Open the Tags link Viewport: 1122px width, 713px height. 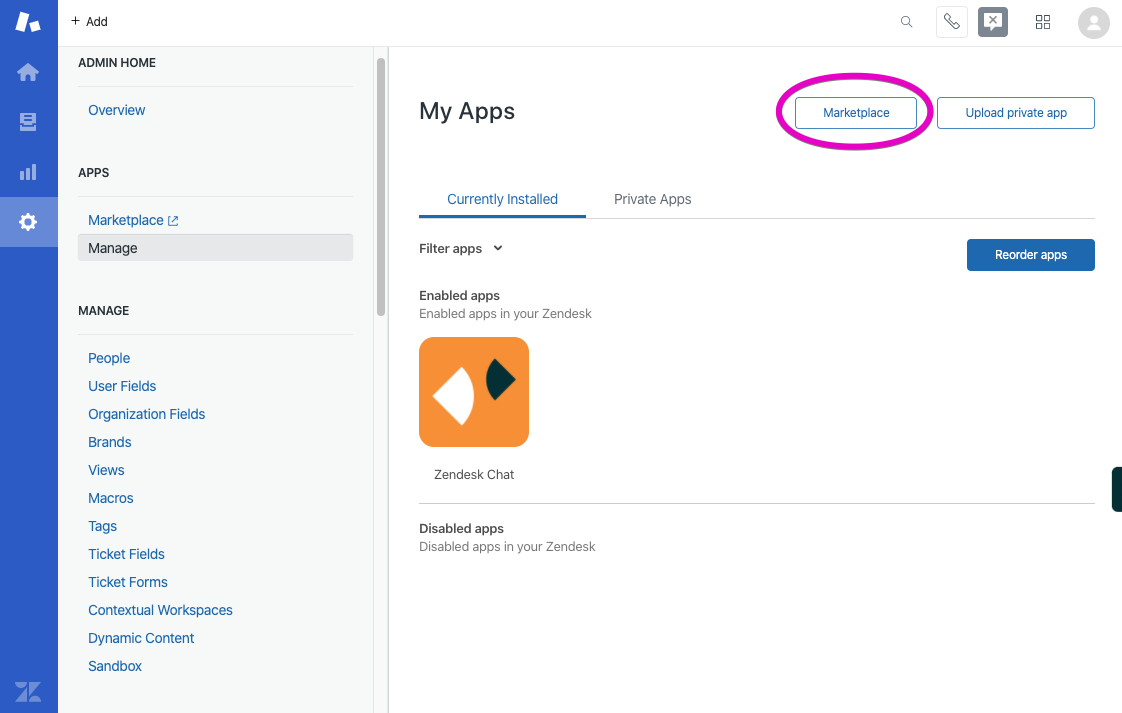(102, 526)
